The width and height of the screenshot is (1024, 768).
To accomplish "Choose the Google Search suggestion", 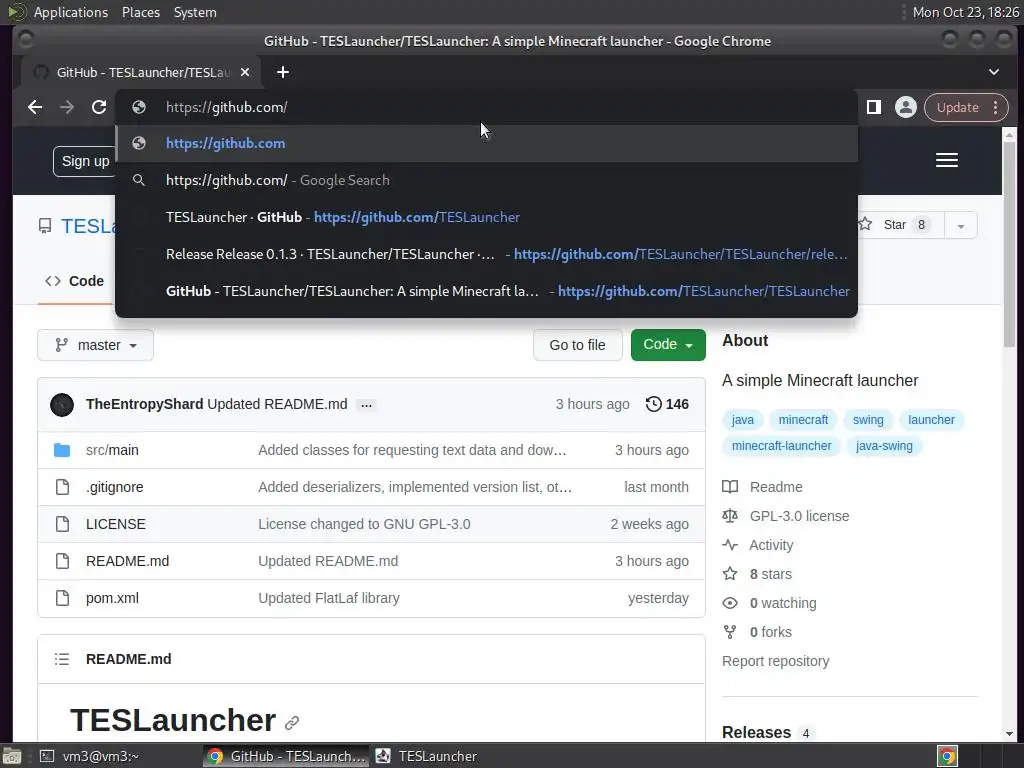I will click(487, 180).
